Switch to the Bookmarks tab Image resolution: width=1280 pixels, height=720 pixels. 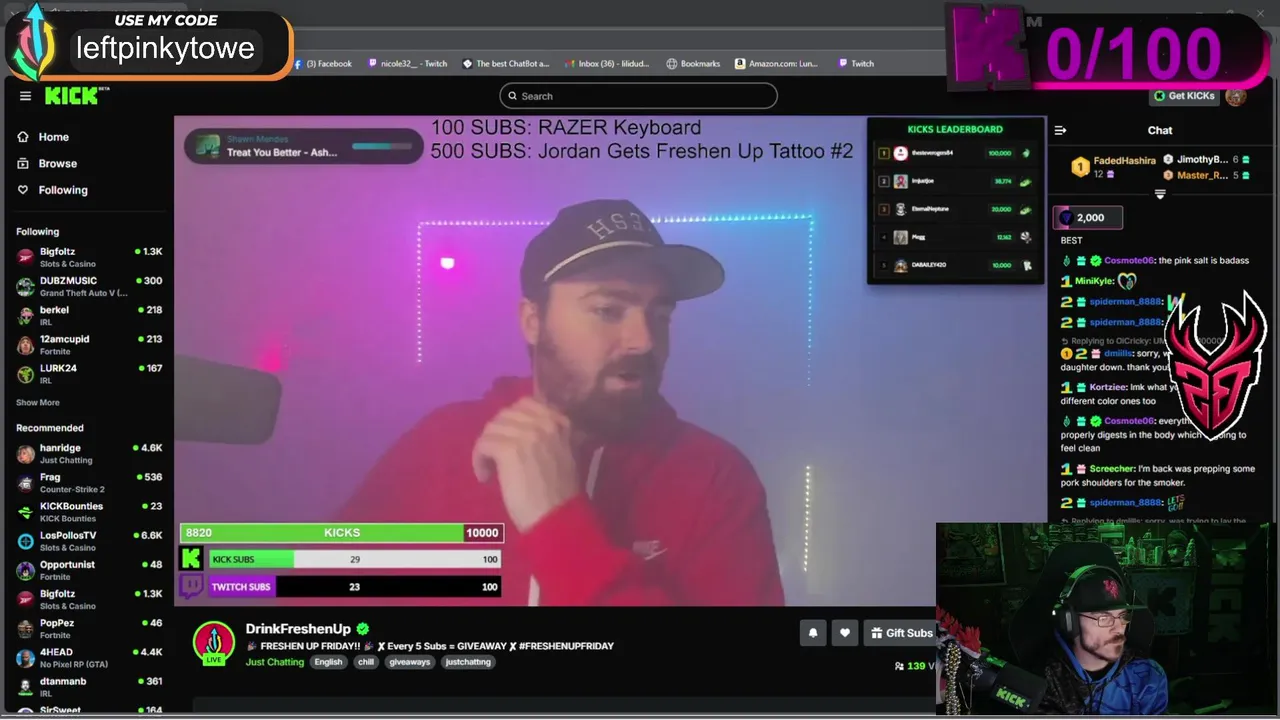693,63
